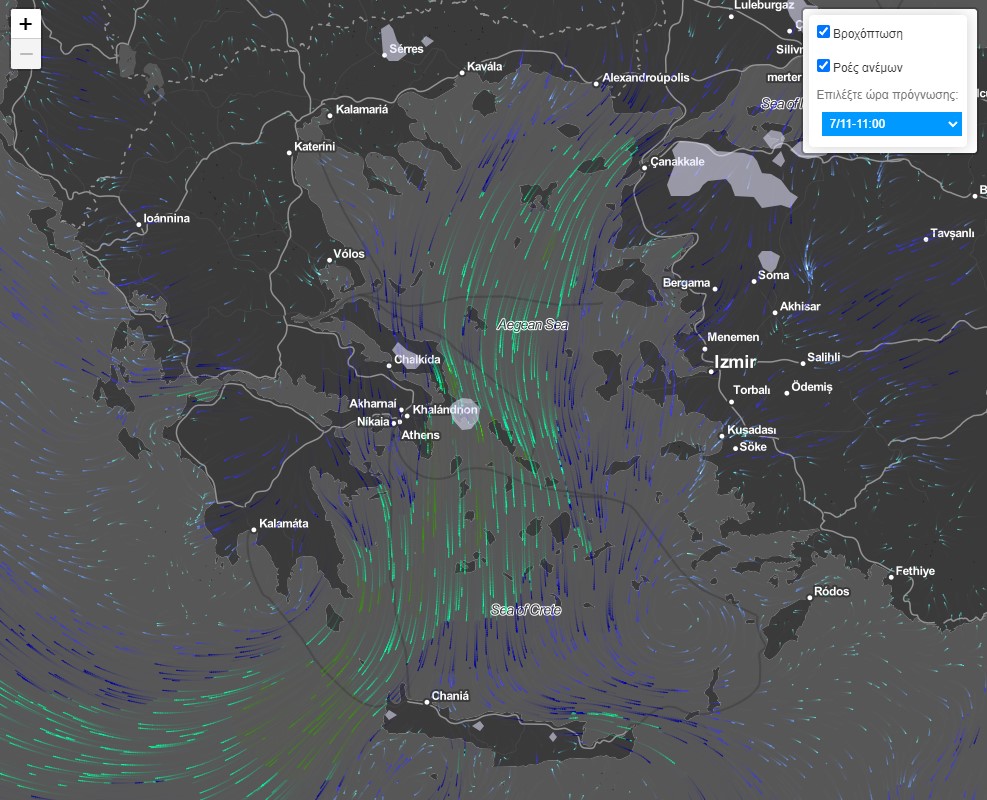Viewport: 987px width, 800px height.
Task: Click the Ródos city marker
Action: (x=809, y=598)
